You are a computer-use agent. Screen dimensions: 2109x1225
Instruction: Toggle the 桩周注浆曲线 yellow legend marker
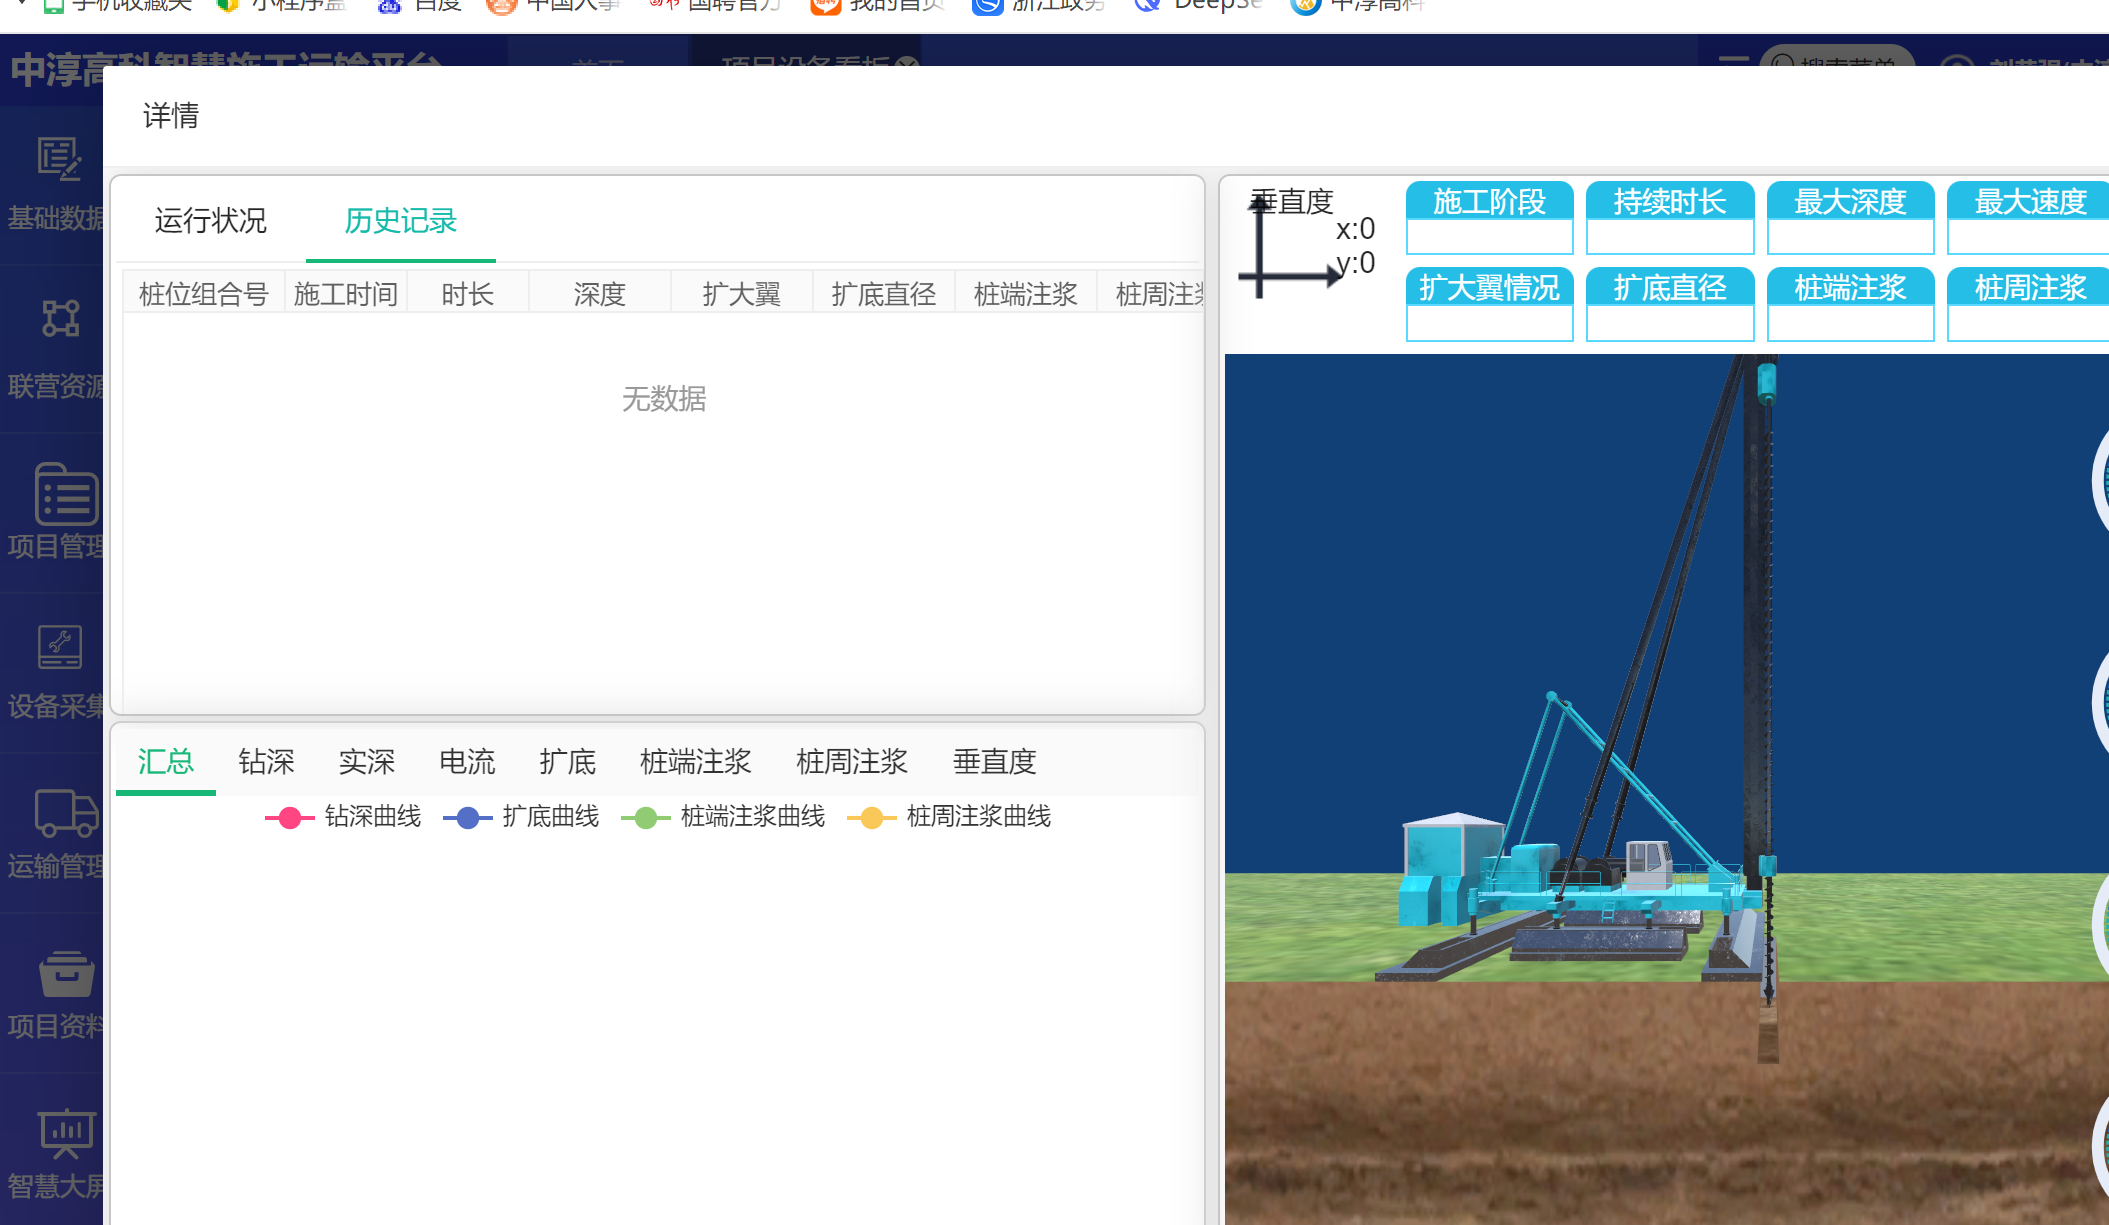pos(871,818)
